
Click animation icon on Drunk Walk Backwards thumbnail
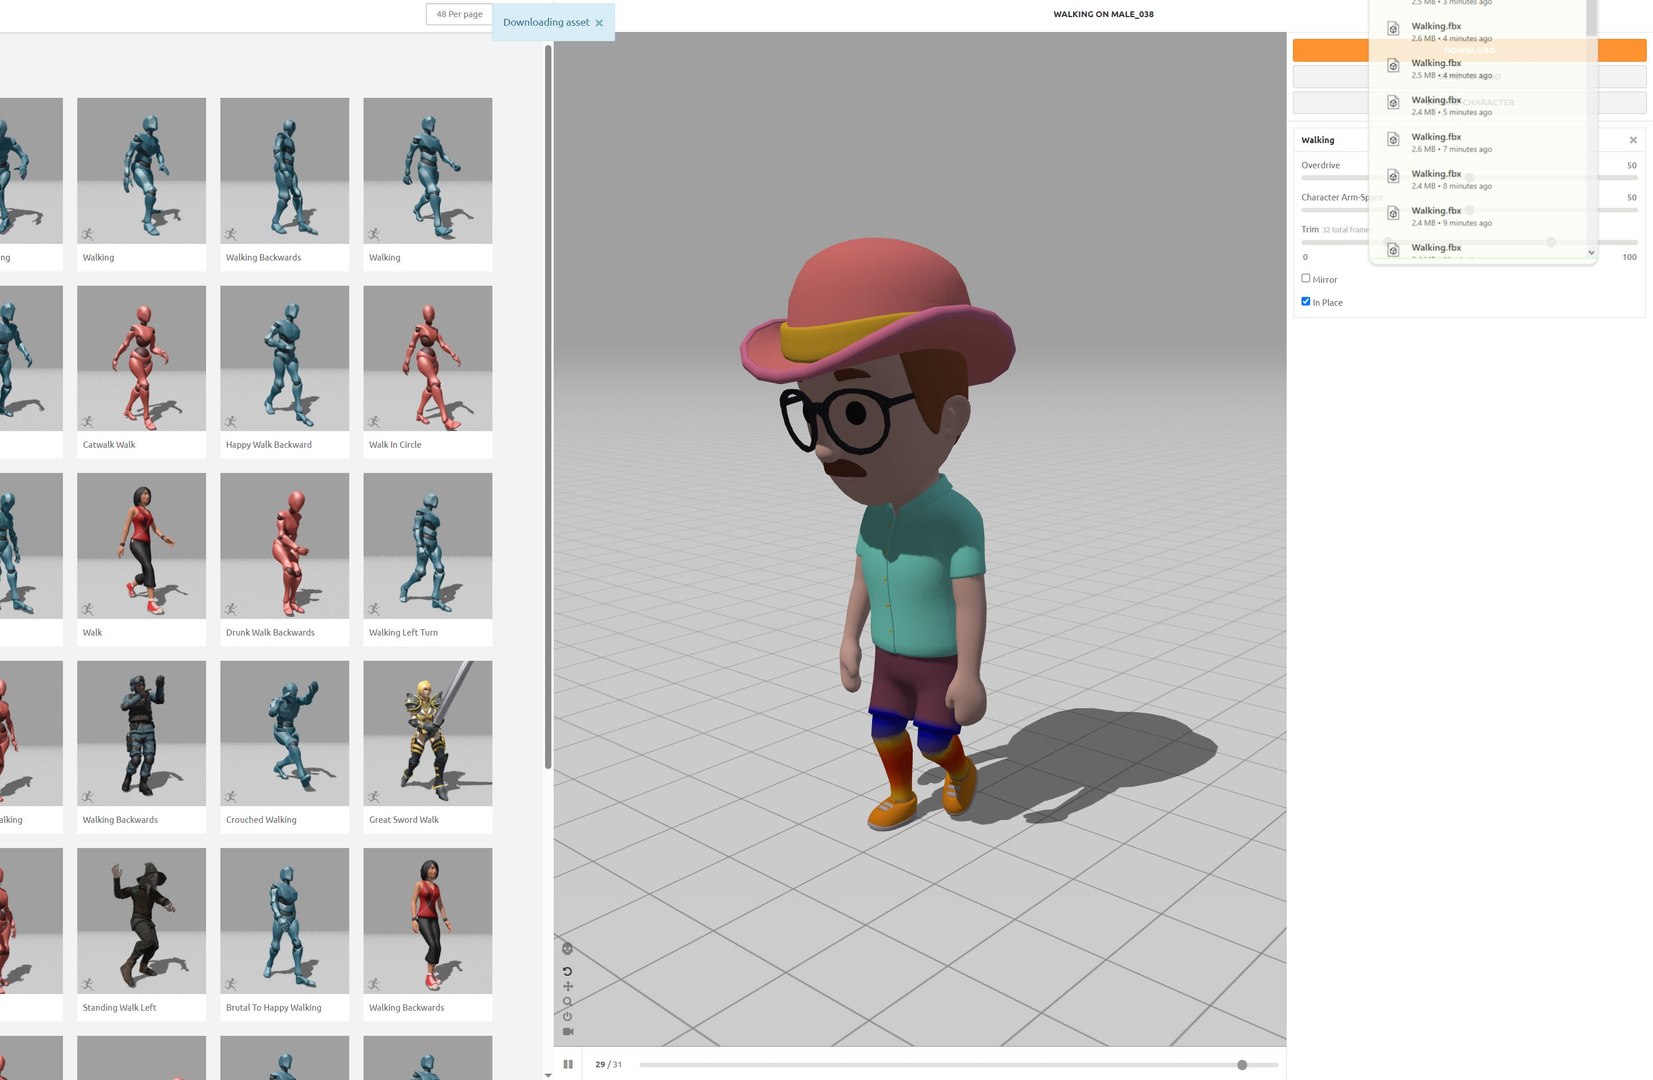(231, 609)
